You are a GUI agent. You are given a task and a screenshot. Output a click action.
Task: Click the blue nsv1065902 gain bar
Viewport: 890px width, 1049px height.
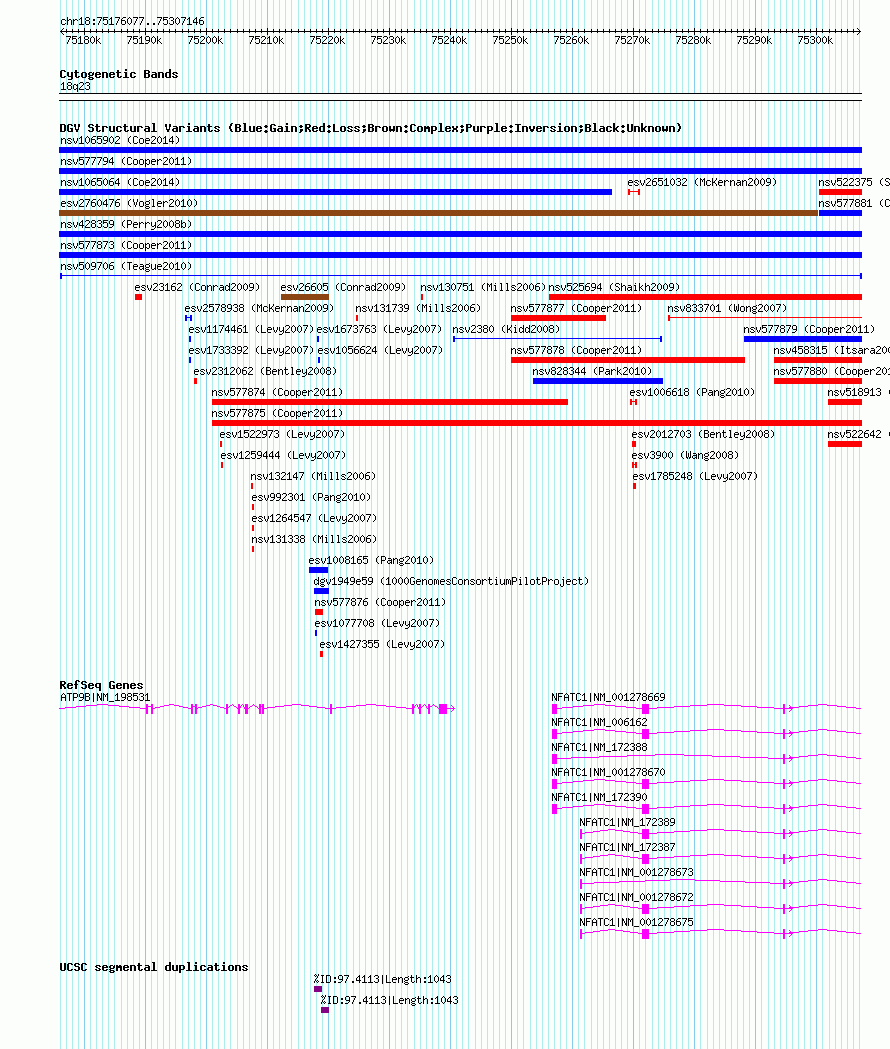pos(460,150)
